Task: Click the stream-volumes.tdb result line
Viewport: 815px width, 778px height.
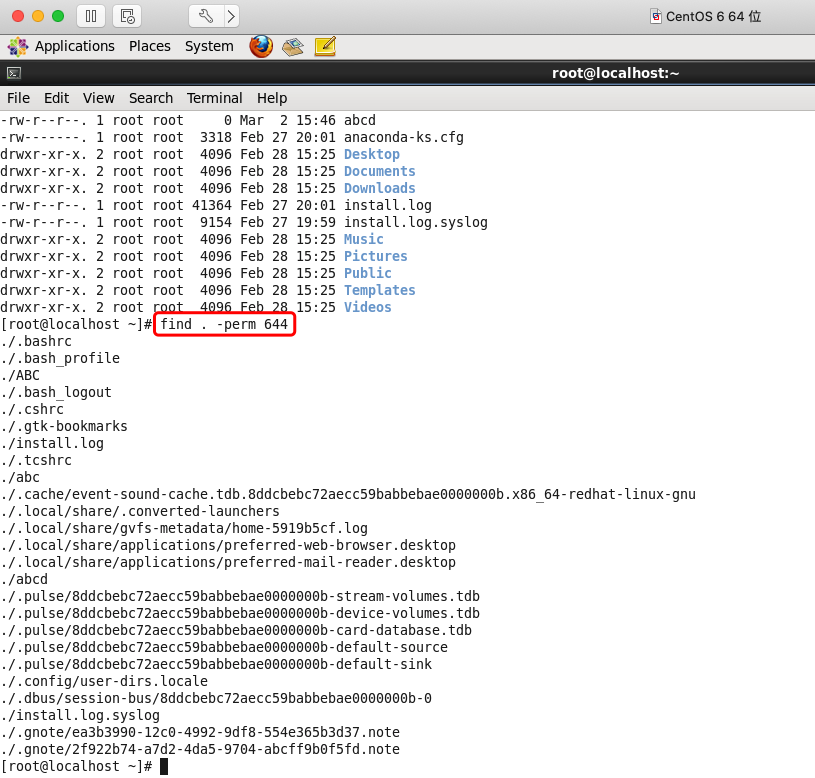Action: [x=240, y=596]
